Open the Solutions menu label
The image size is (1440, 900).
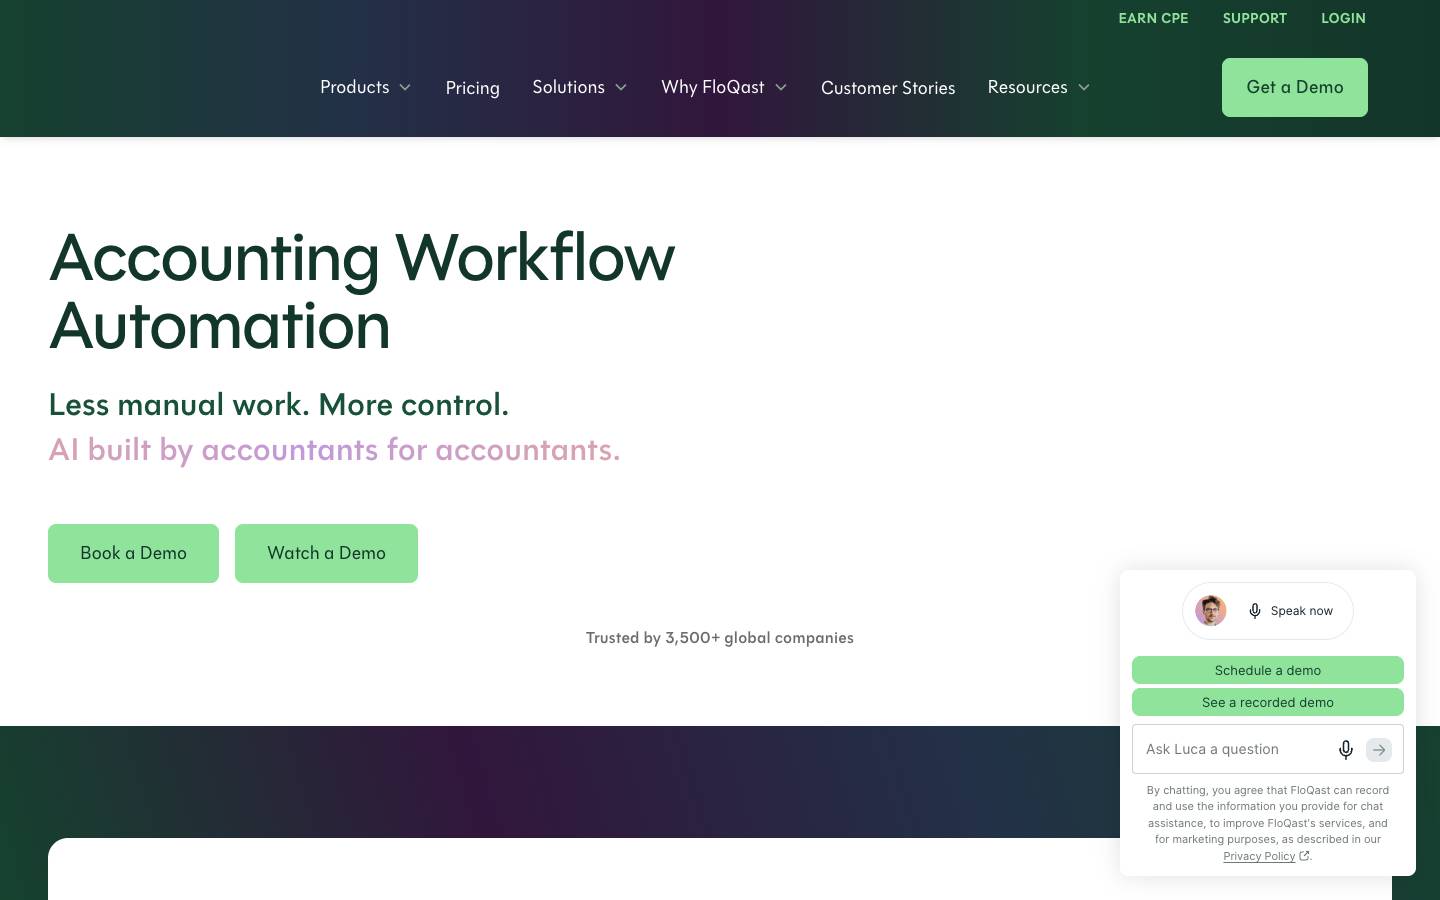tap(568, 87)
